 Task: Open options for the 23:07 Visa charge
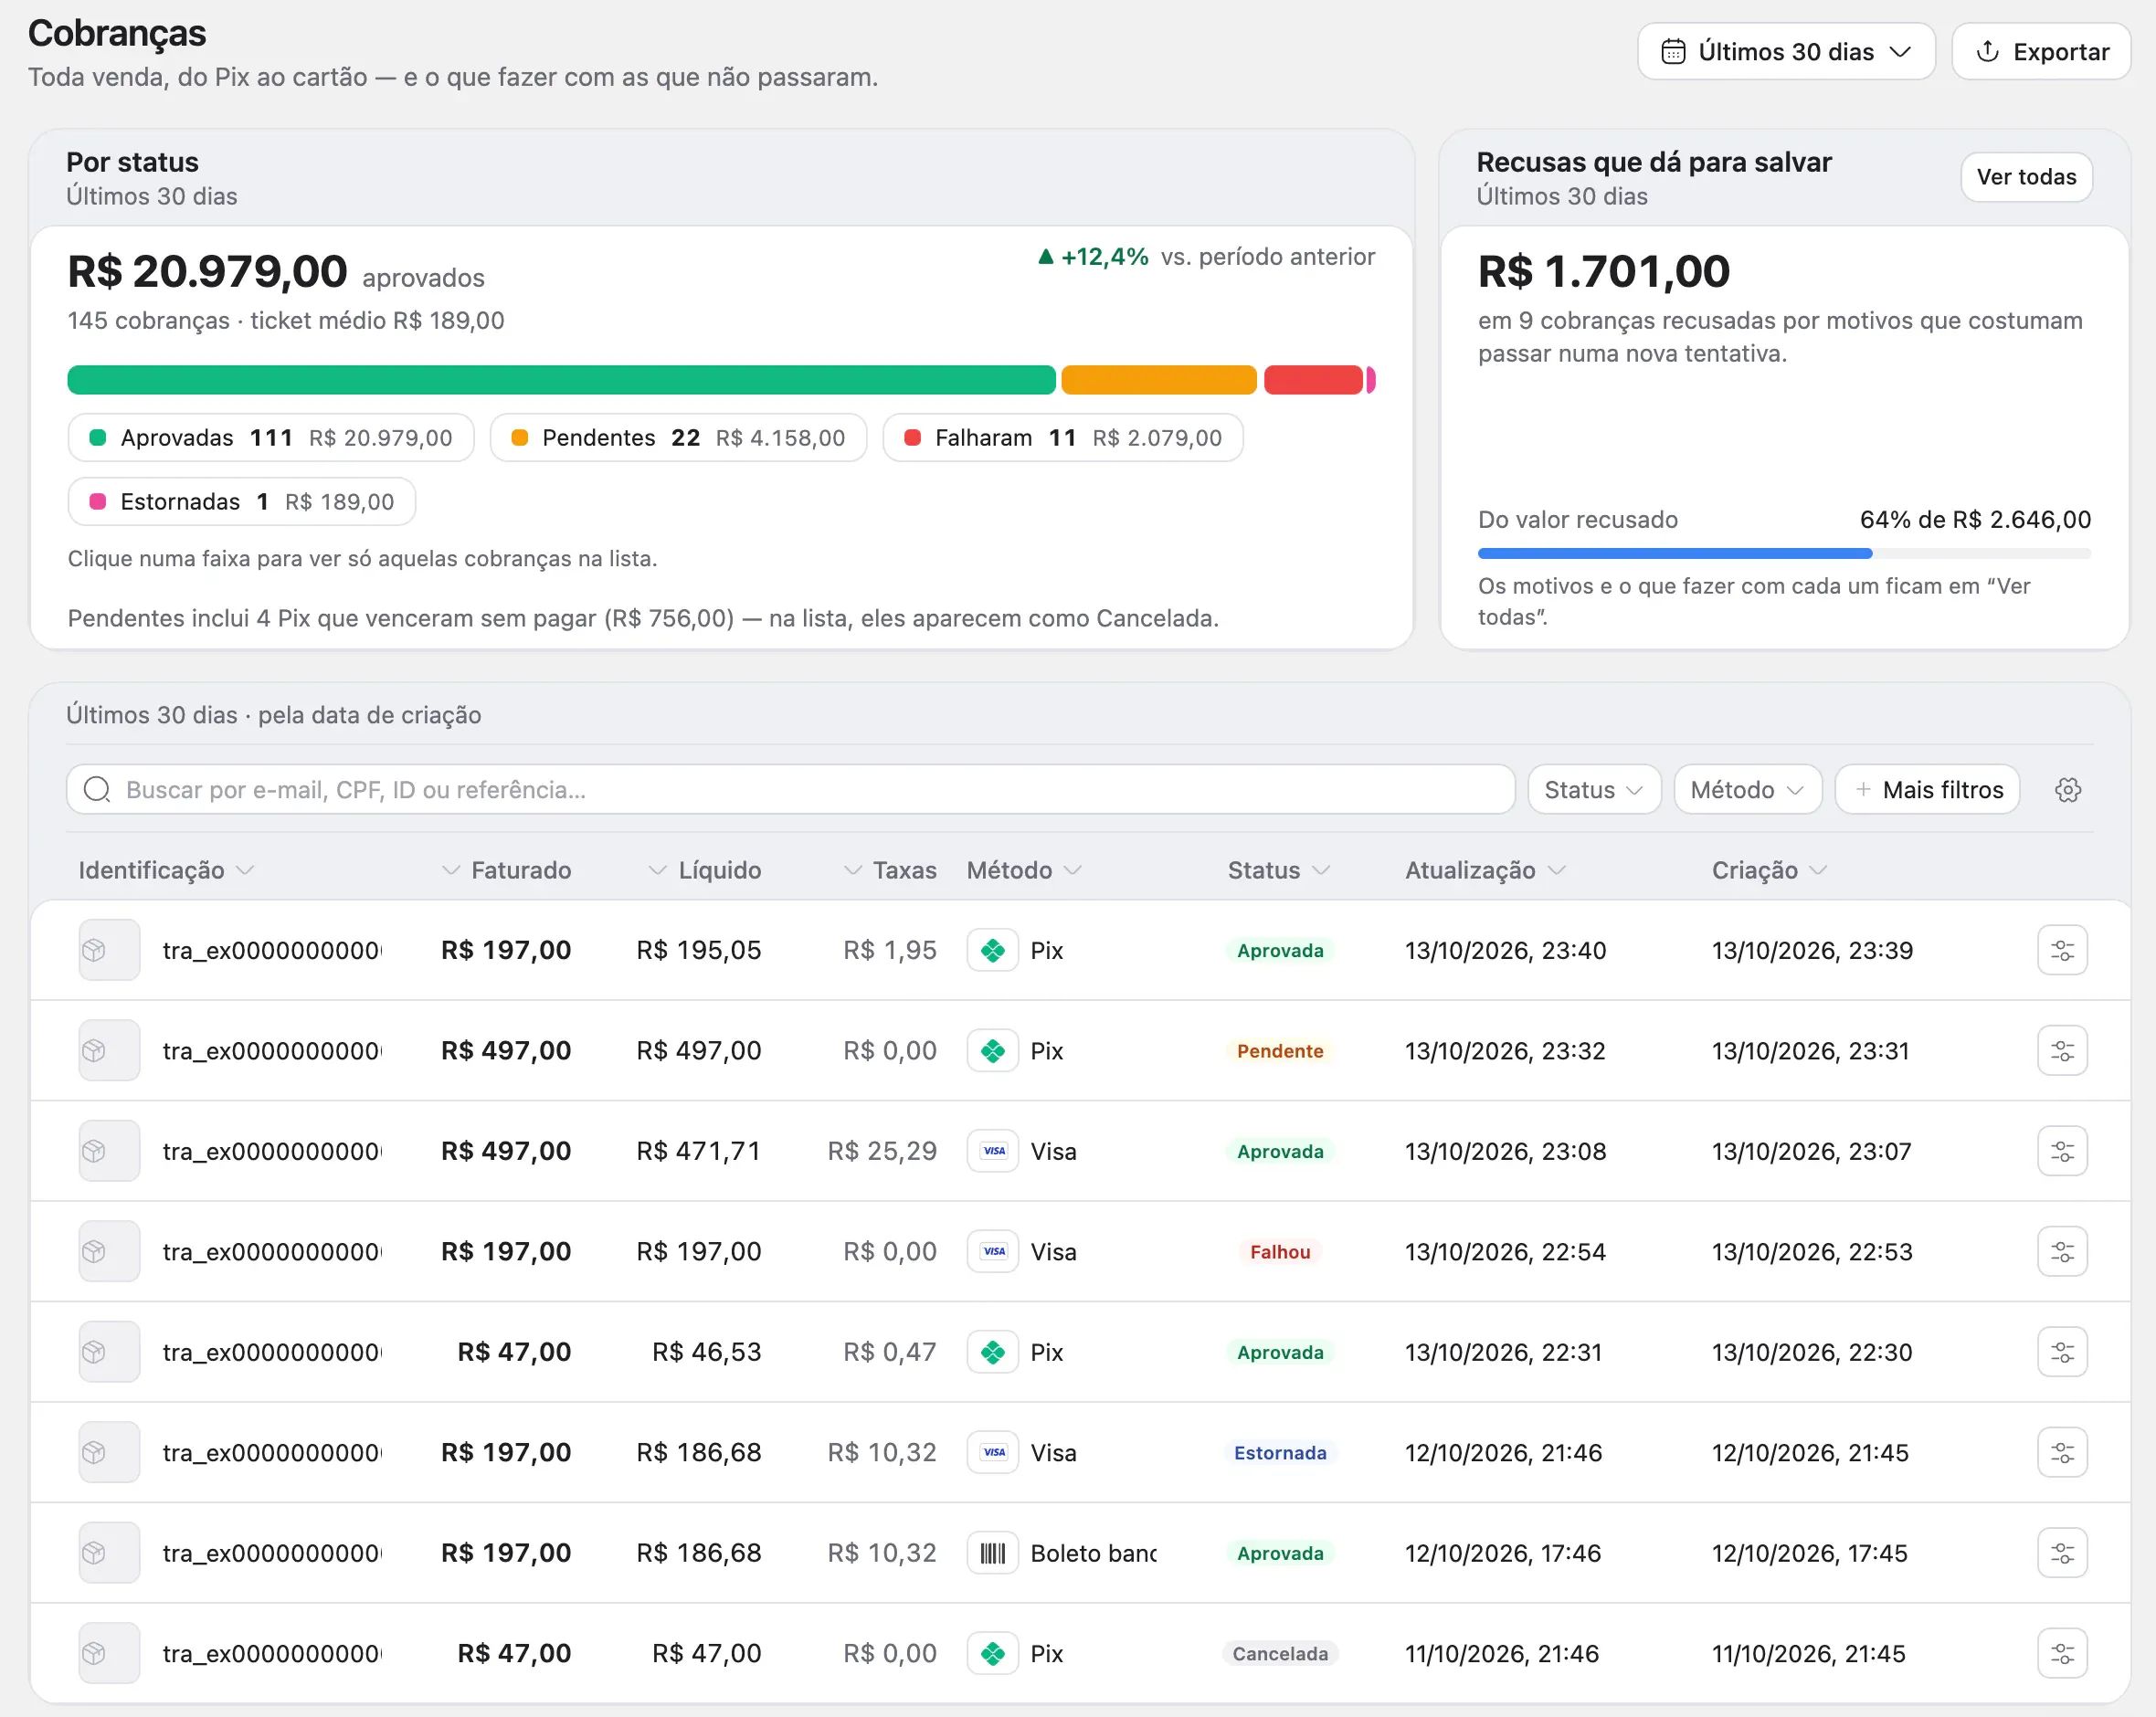(2062, 1151)
